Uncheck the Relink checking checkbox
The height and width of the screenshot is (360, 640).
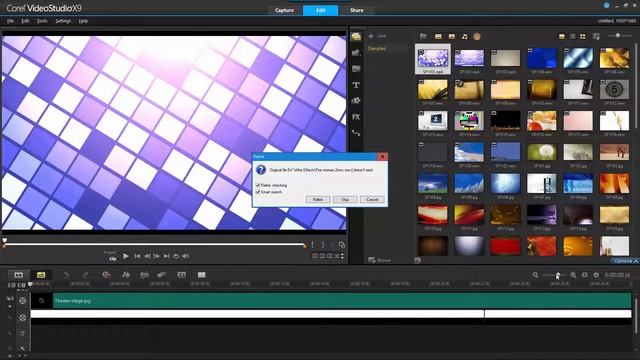point(258,185)
